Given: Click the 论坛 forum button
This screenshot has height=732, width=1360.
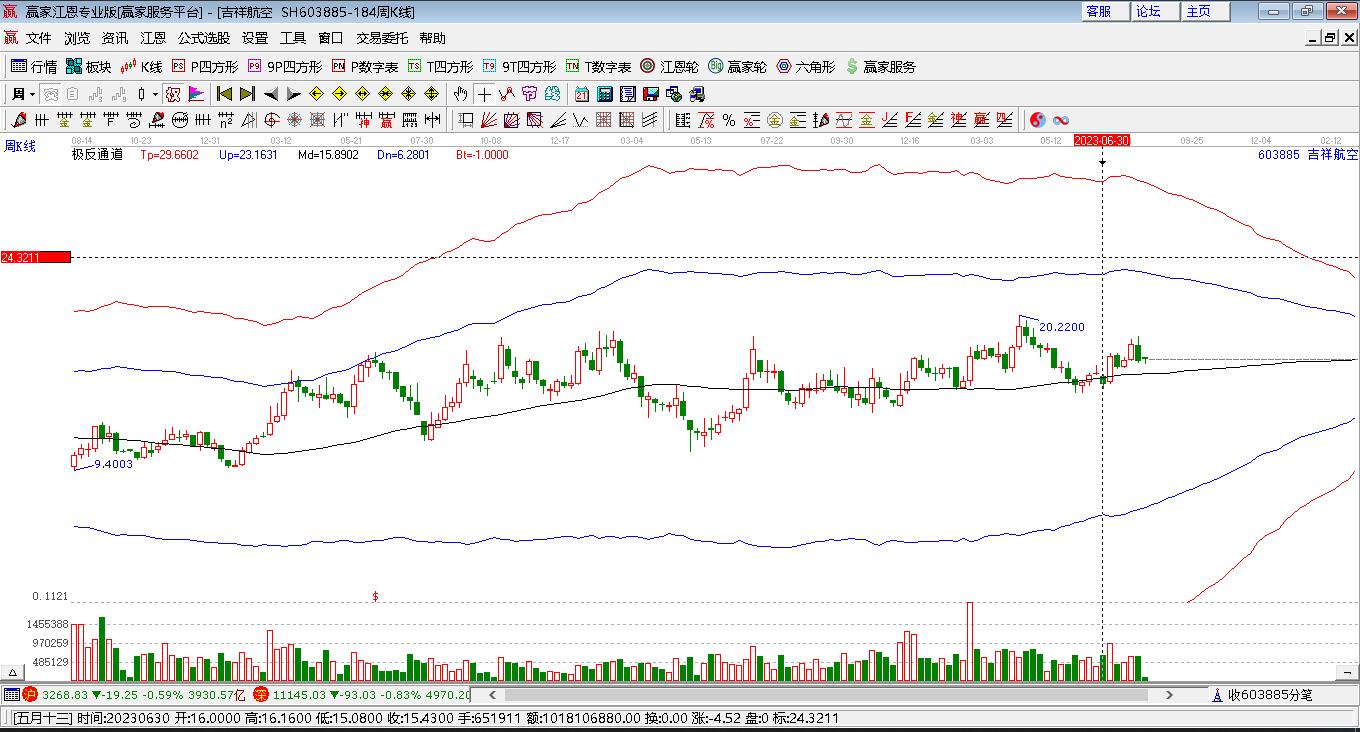Looking at the screenshot, I should 1148,11.
